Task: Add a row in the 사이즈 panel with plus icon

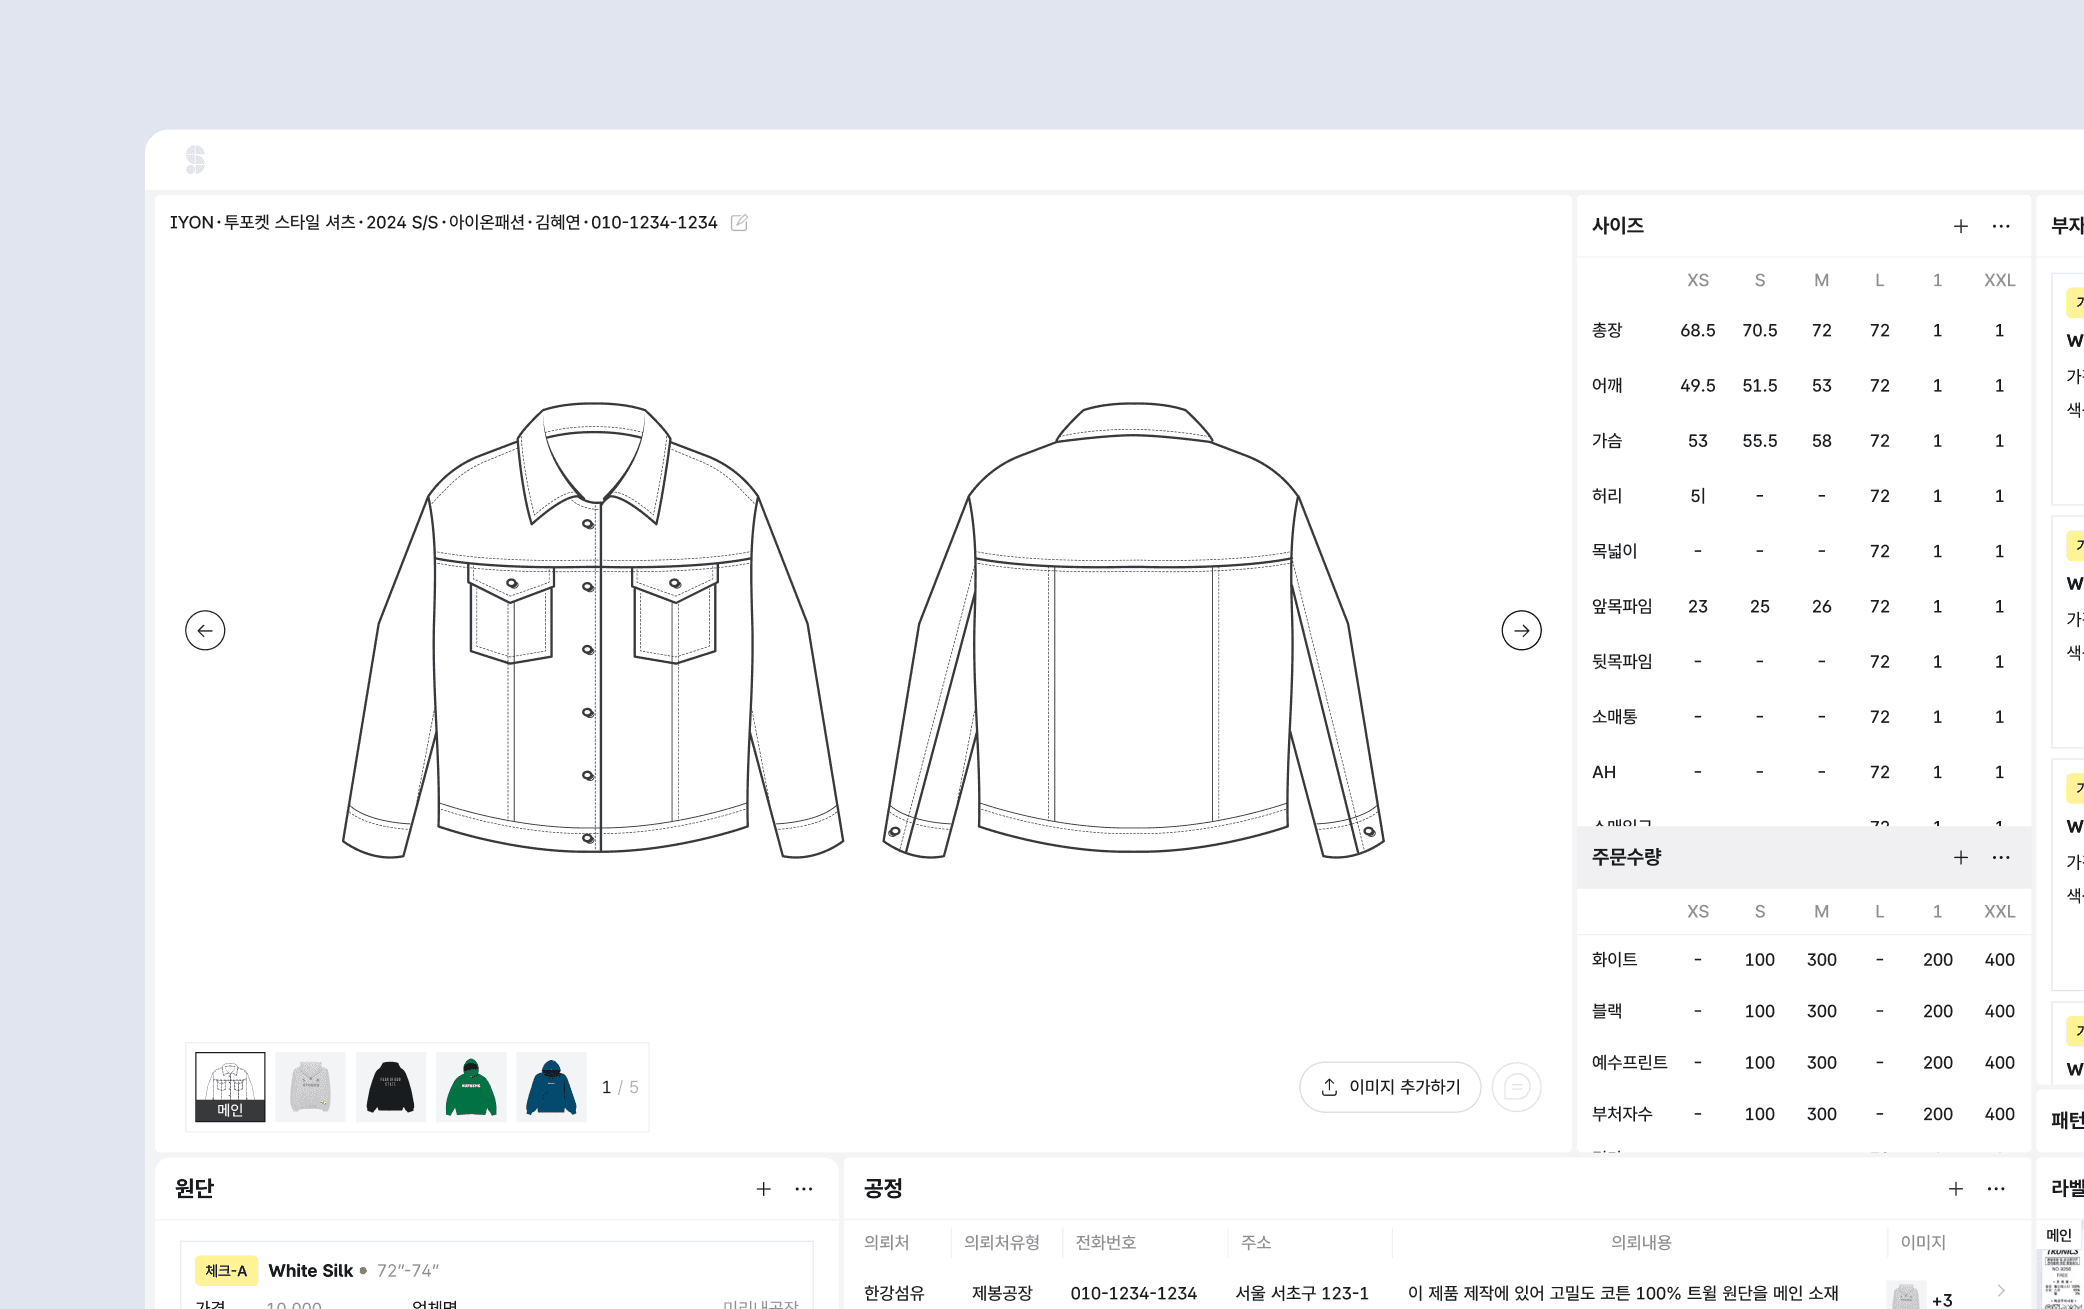Action: coord(1960,227)
